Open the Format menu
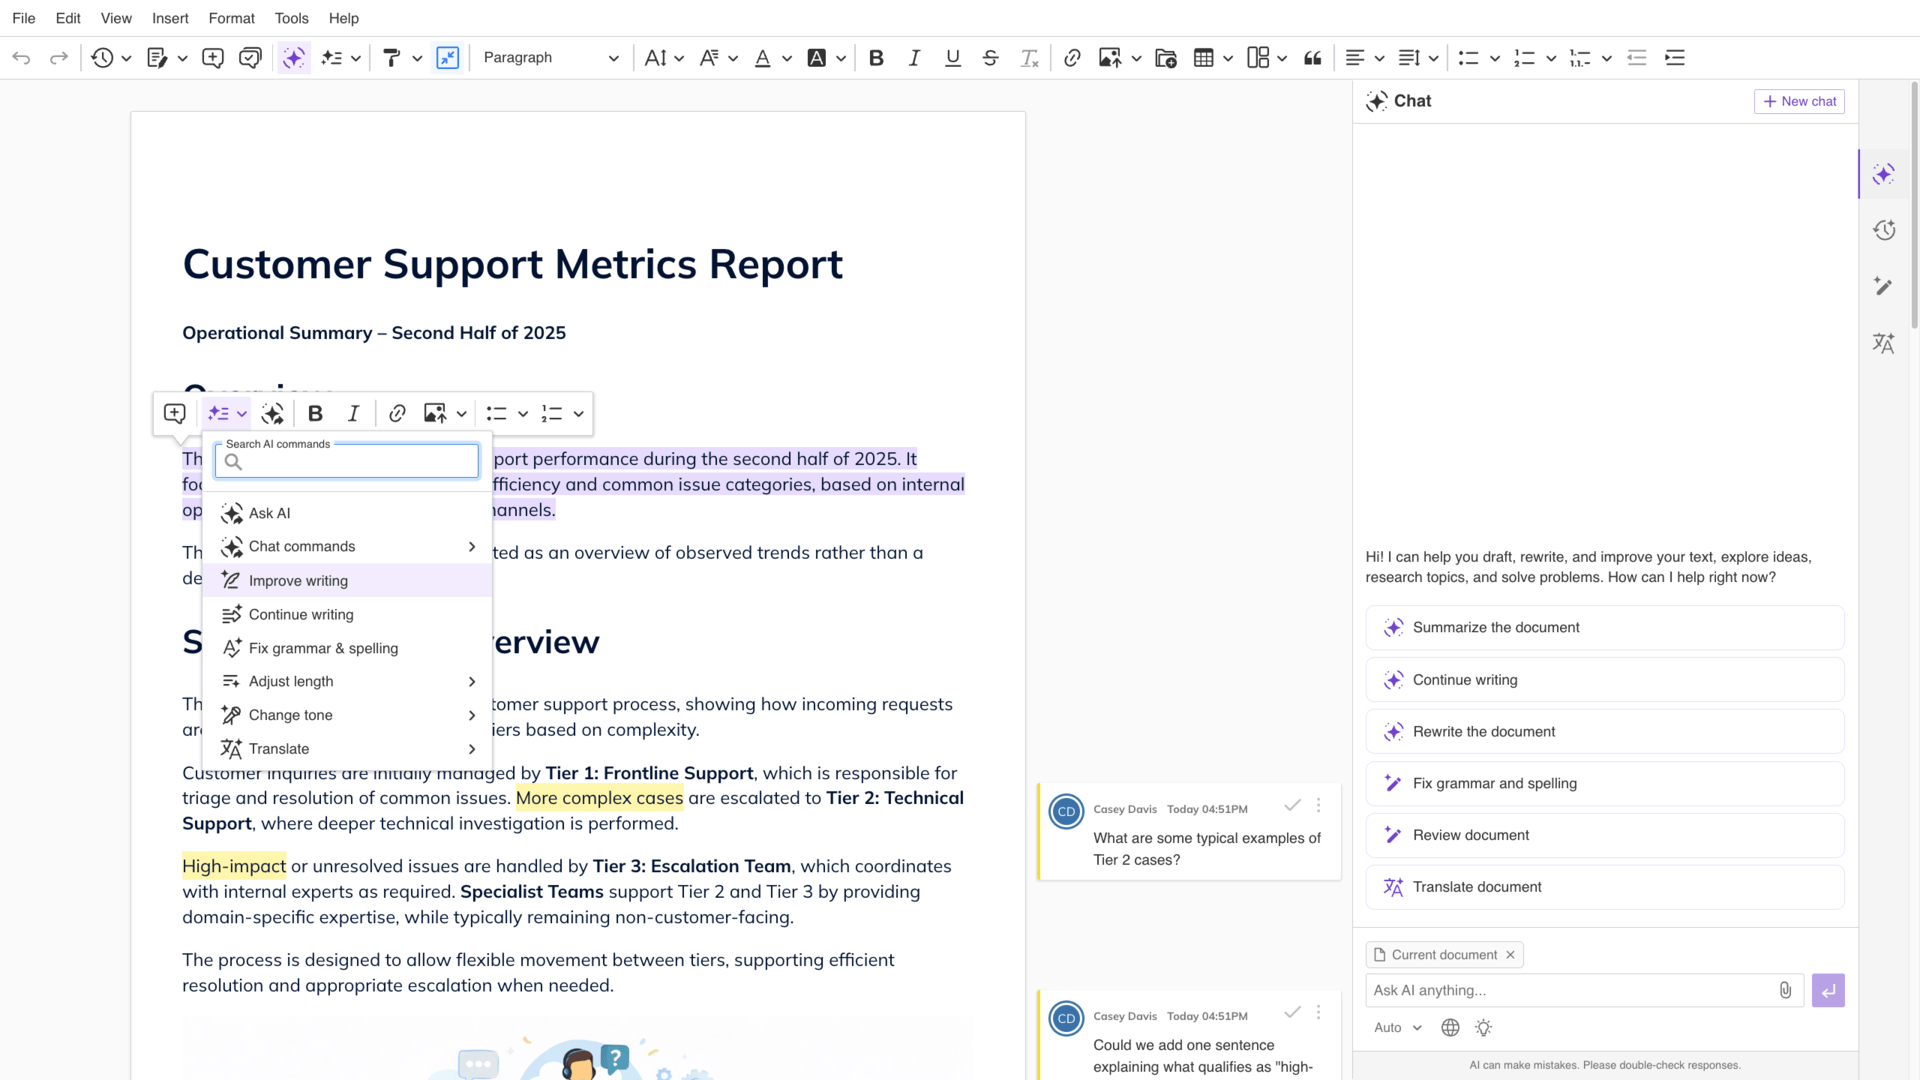 click(231, 18)
